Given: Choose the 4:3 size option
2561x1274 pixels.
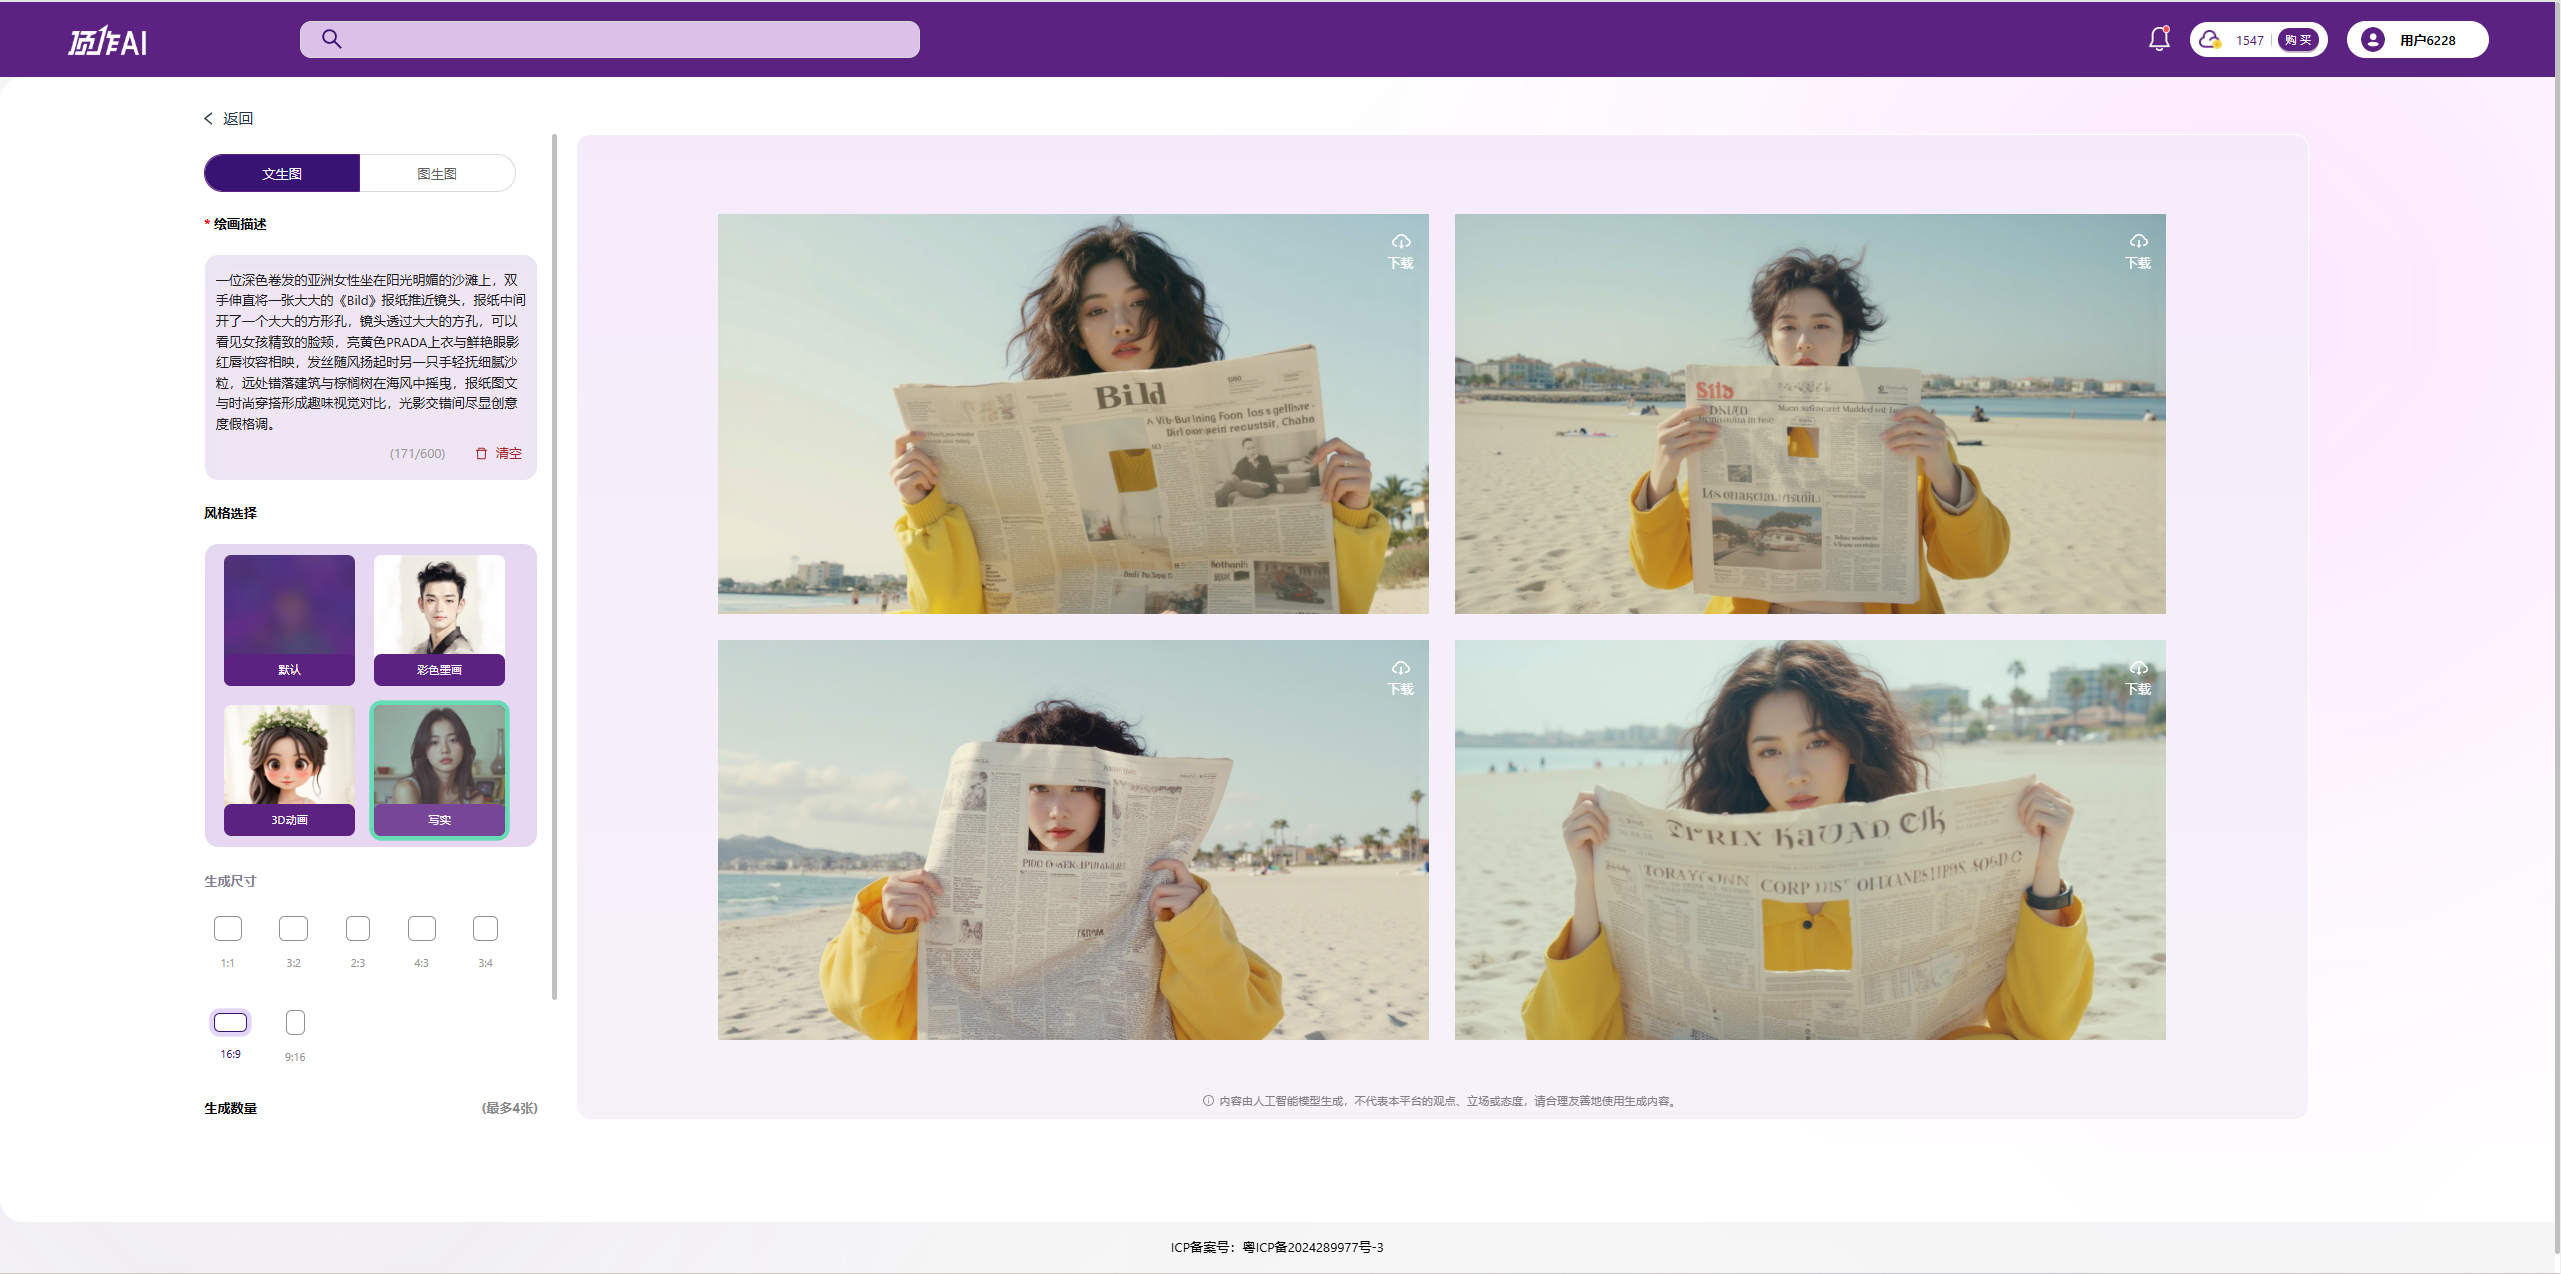Looking at the screenshot, I should coord(421,928).
